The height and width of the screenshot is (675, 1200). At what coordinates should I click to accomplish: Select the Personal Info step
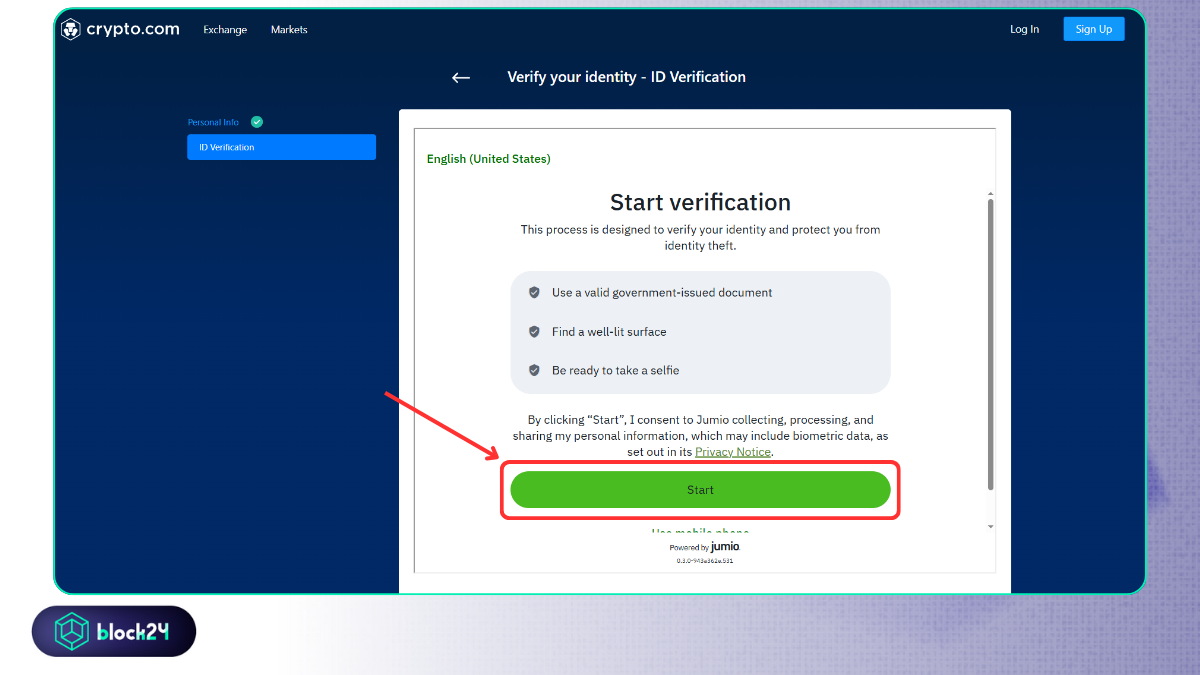click(x=213, y=122)
